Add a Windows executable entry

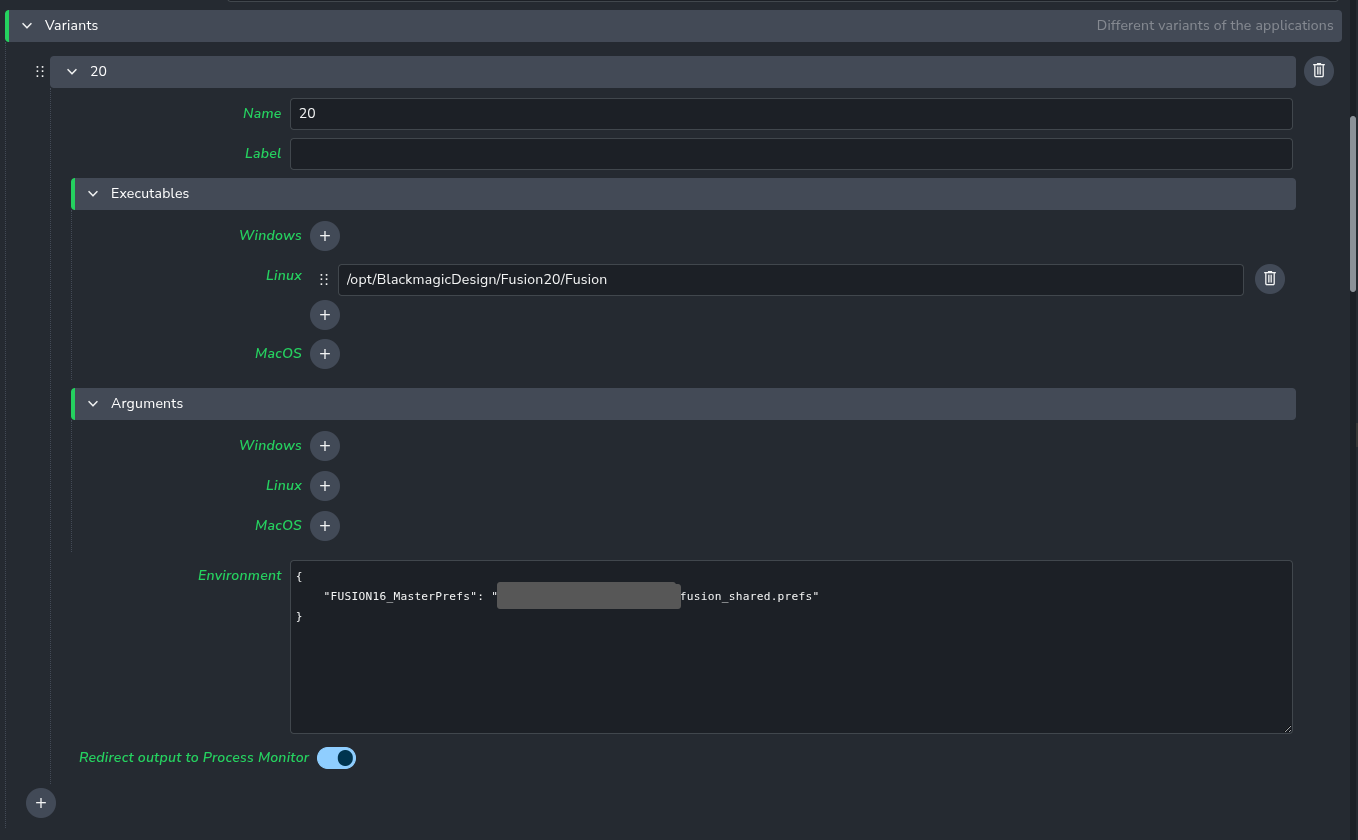coord(324,236)
